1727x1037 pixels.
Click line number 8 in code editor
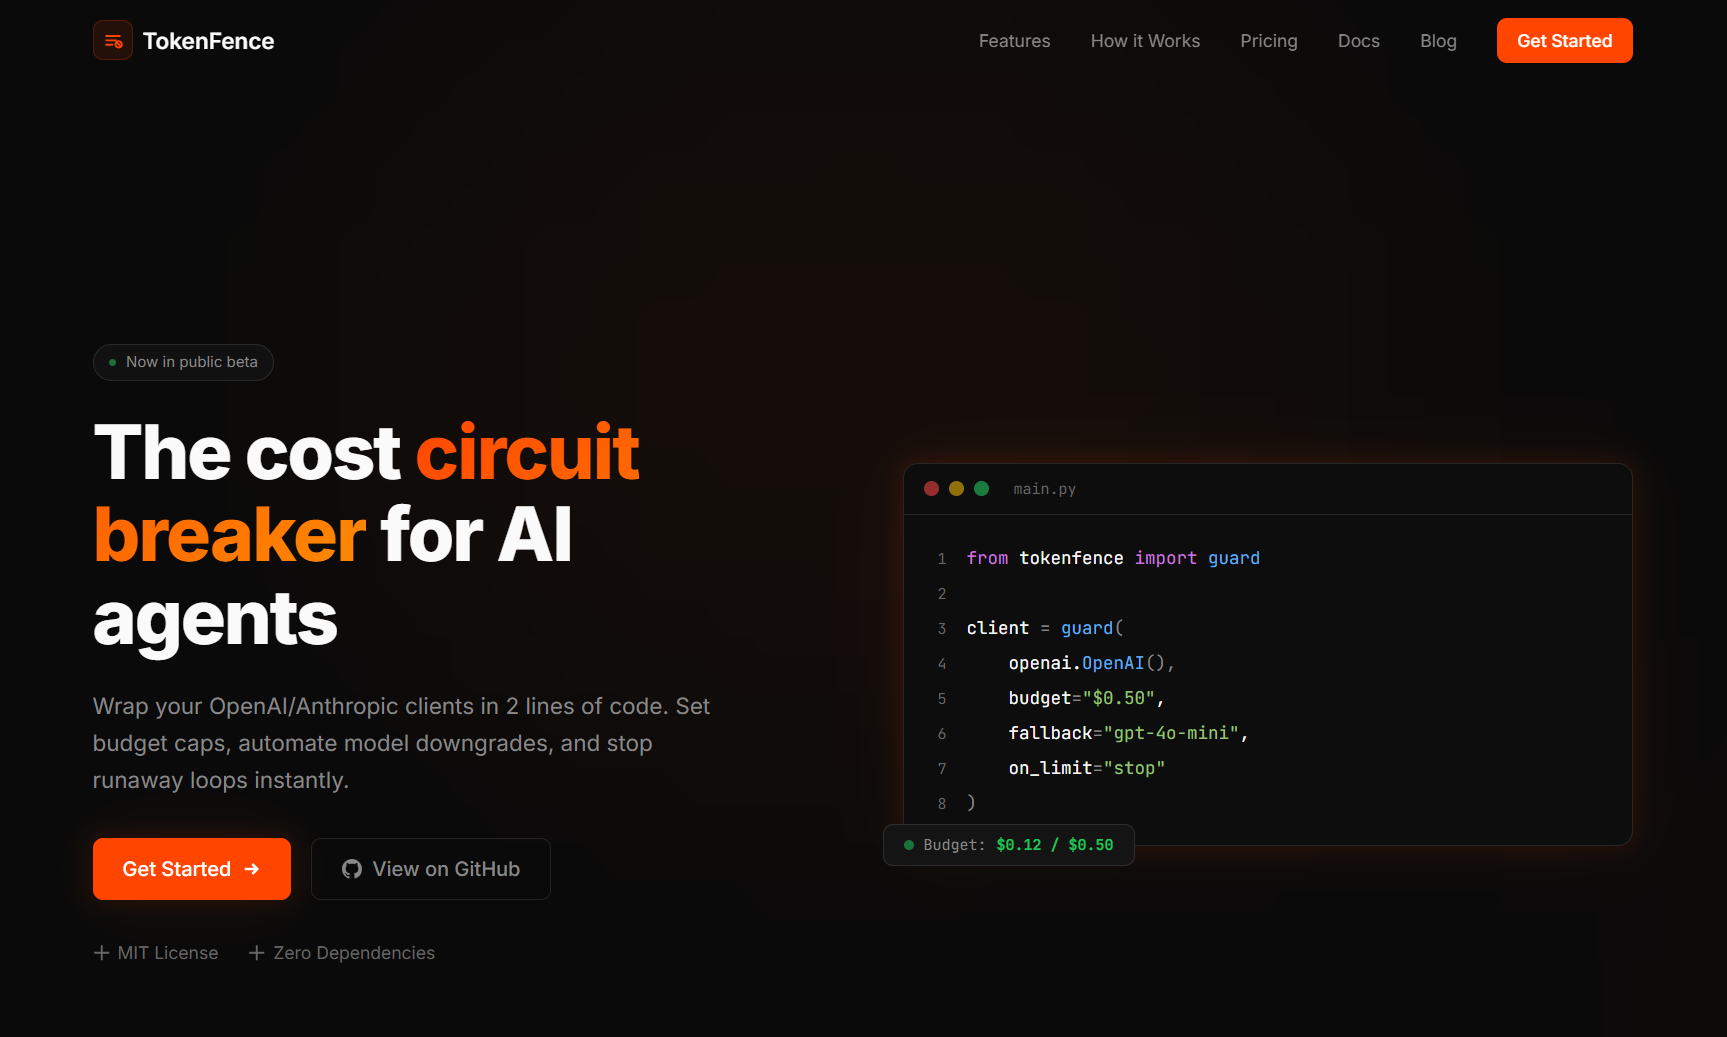pyautogui.click(x=942, y=803)
